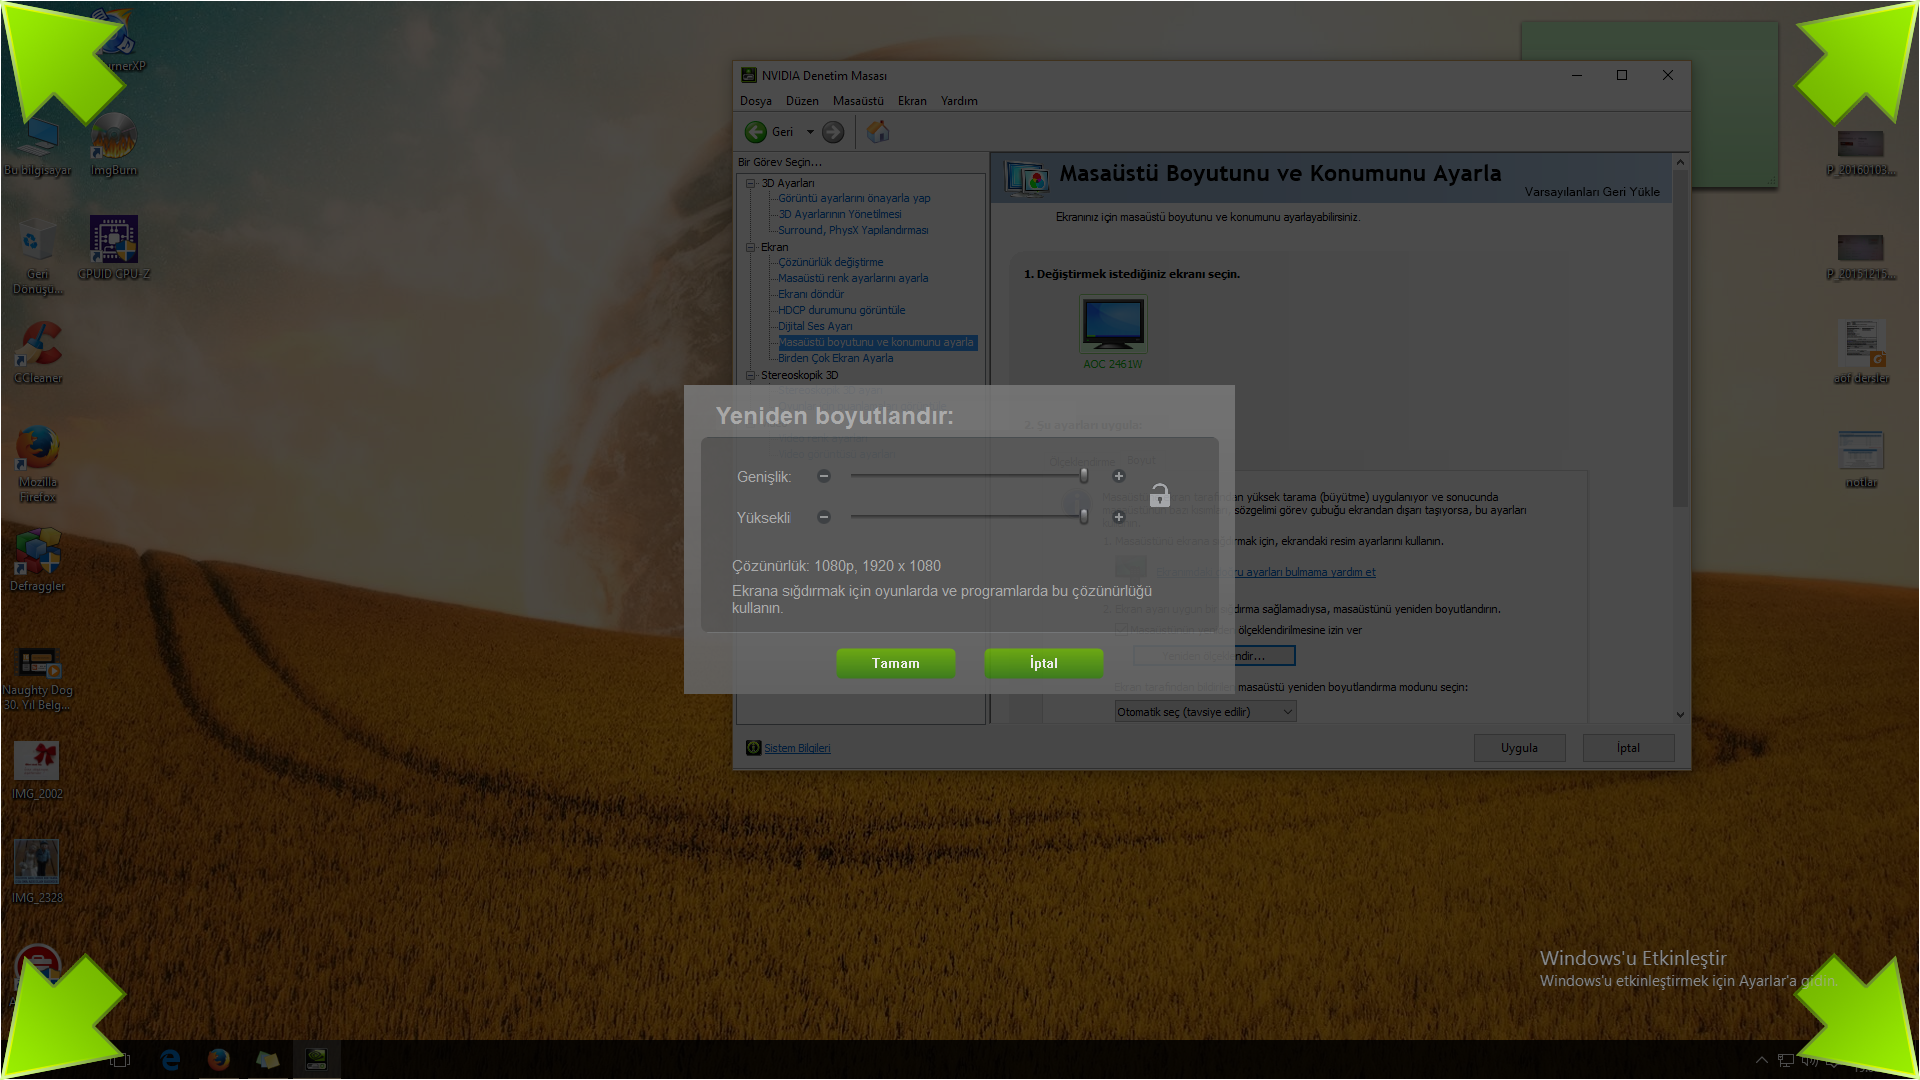Click the Yükseklik slider handle

1083,517
